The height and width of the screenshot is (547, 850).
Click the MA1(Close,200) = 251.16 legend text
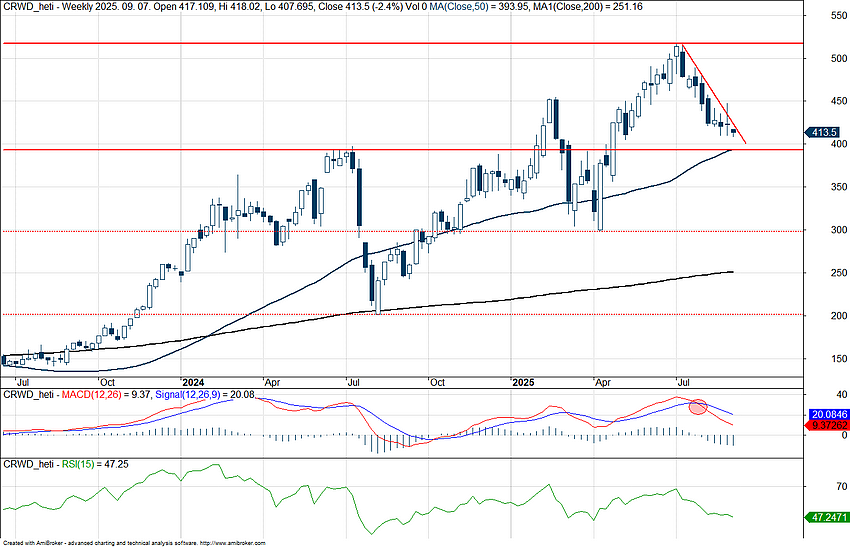586,7
